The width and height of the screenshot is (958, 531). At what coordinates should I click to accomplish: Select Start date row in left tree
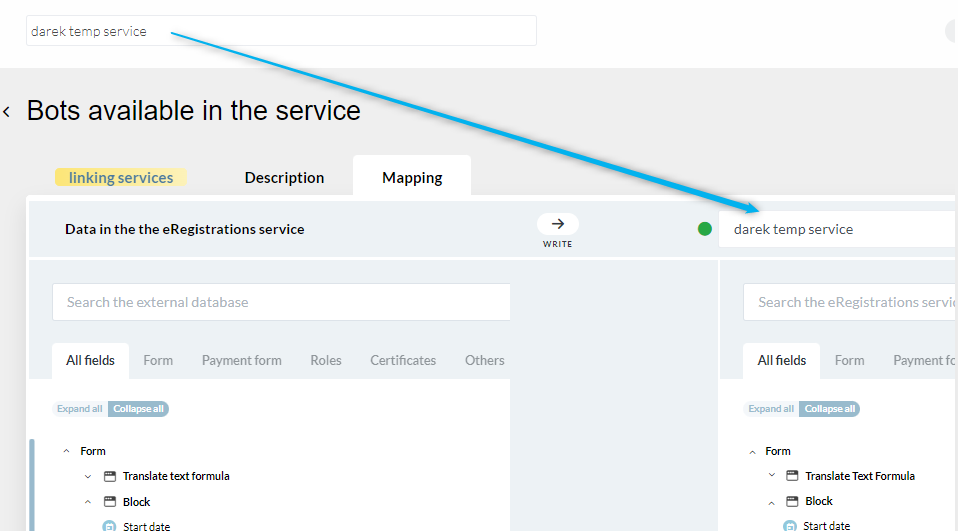click(147, 526)
